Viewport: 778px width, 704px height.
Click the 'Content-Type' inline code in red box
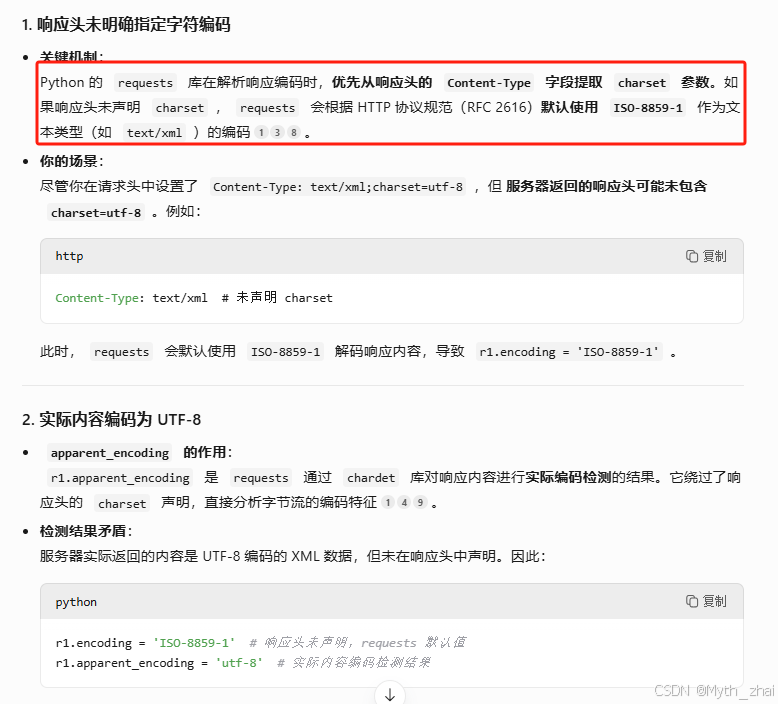(489, 83)
